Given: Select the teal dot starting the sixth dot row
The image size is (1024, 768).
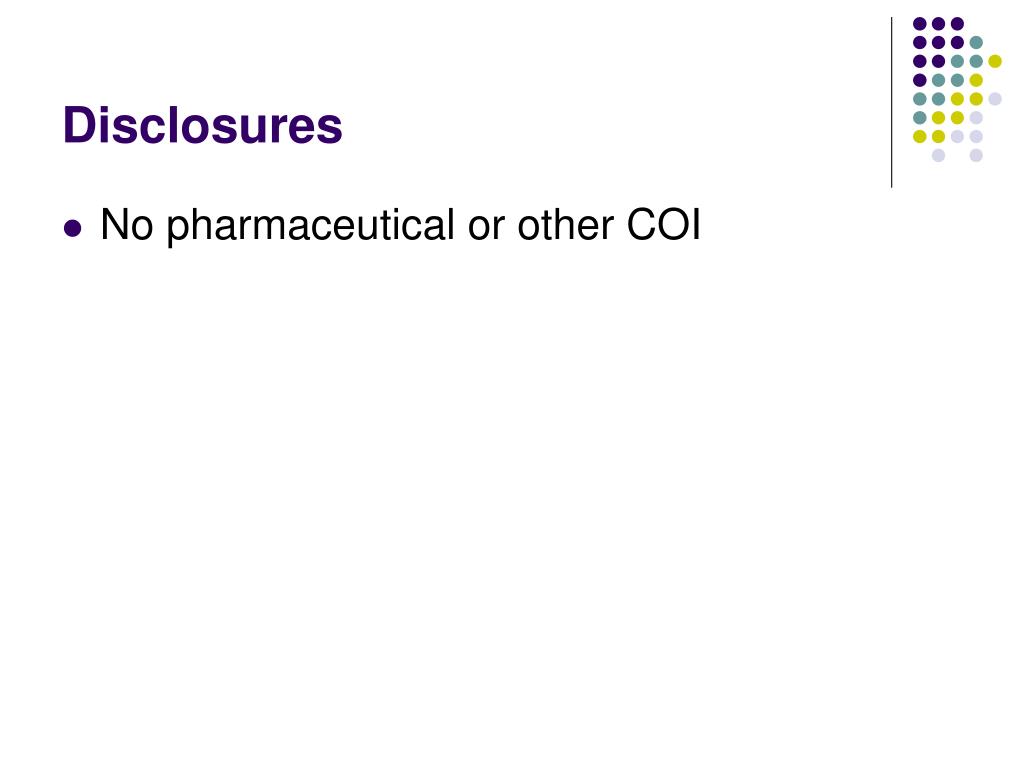Looking at the screenshot, I should [x=920, y=118].
